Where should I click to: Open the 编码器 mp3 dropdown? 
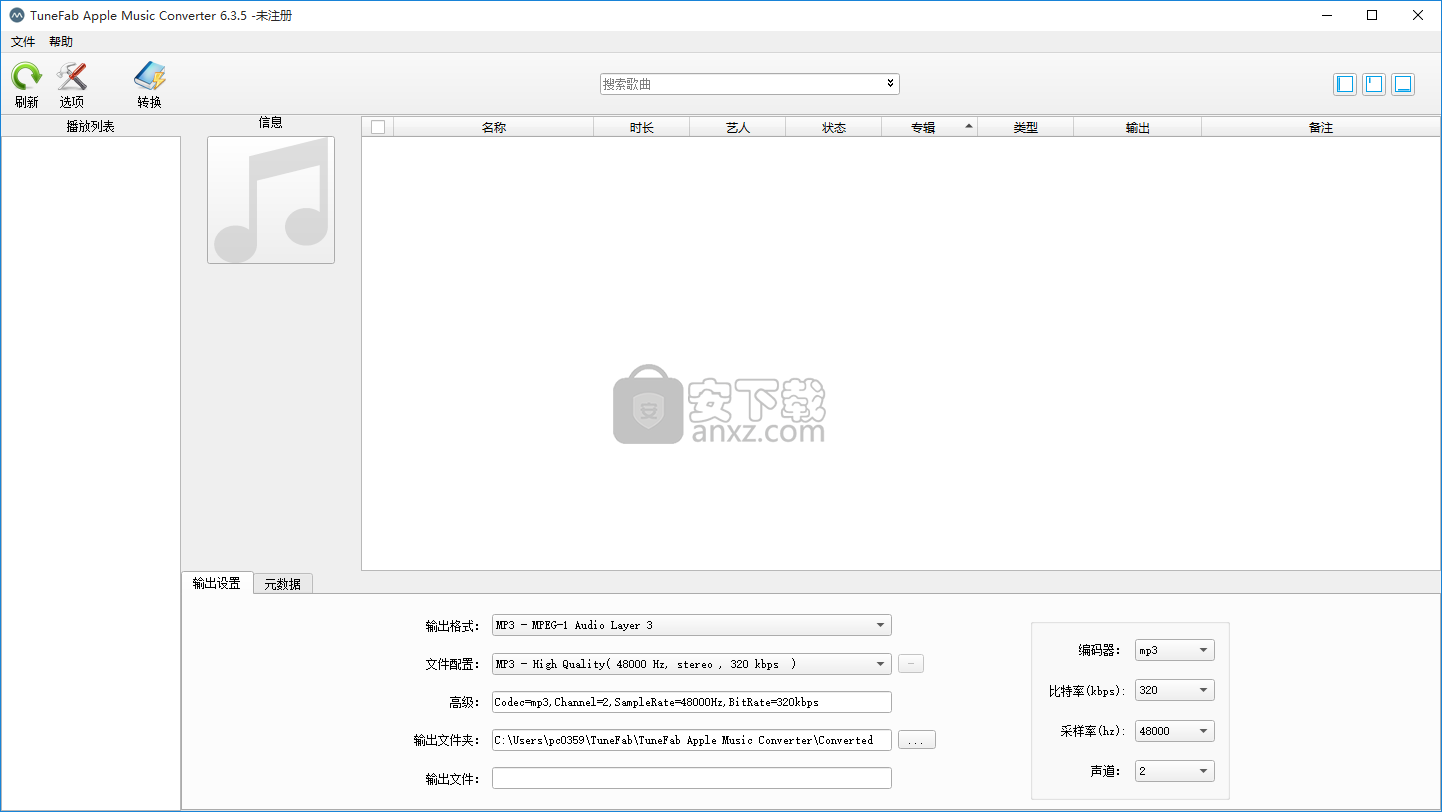click(x=1175, y=650)
